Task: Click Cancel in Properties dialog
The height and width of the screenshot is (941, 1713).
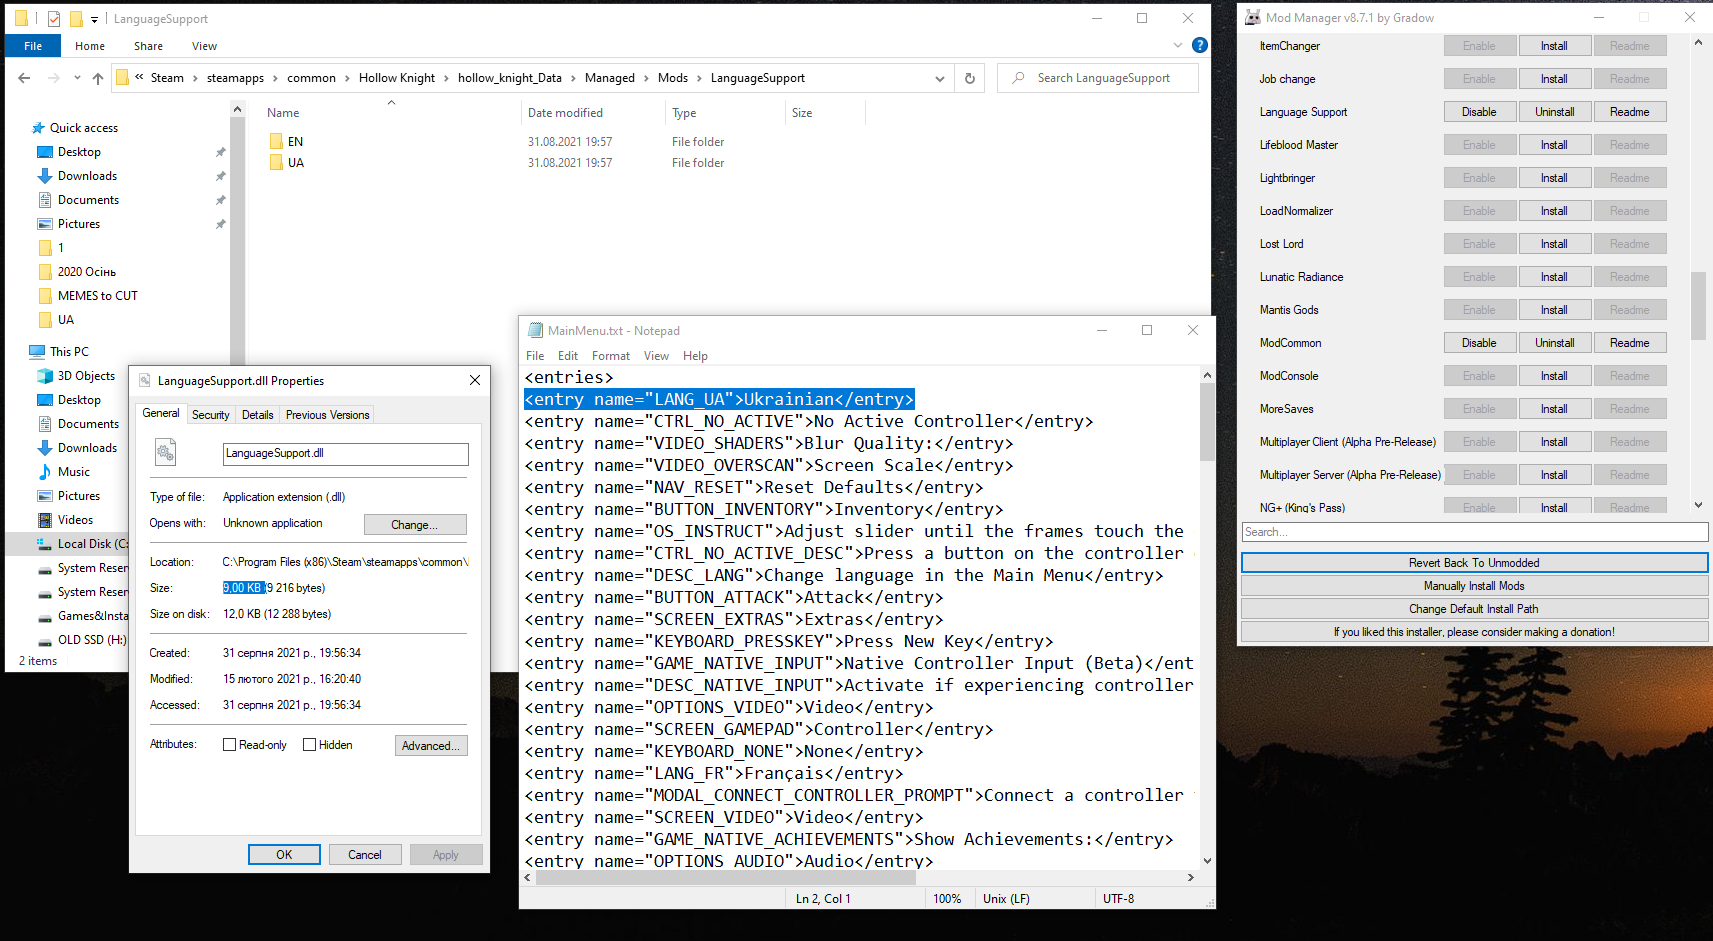Action: click(x=365, y=855)
